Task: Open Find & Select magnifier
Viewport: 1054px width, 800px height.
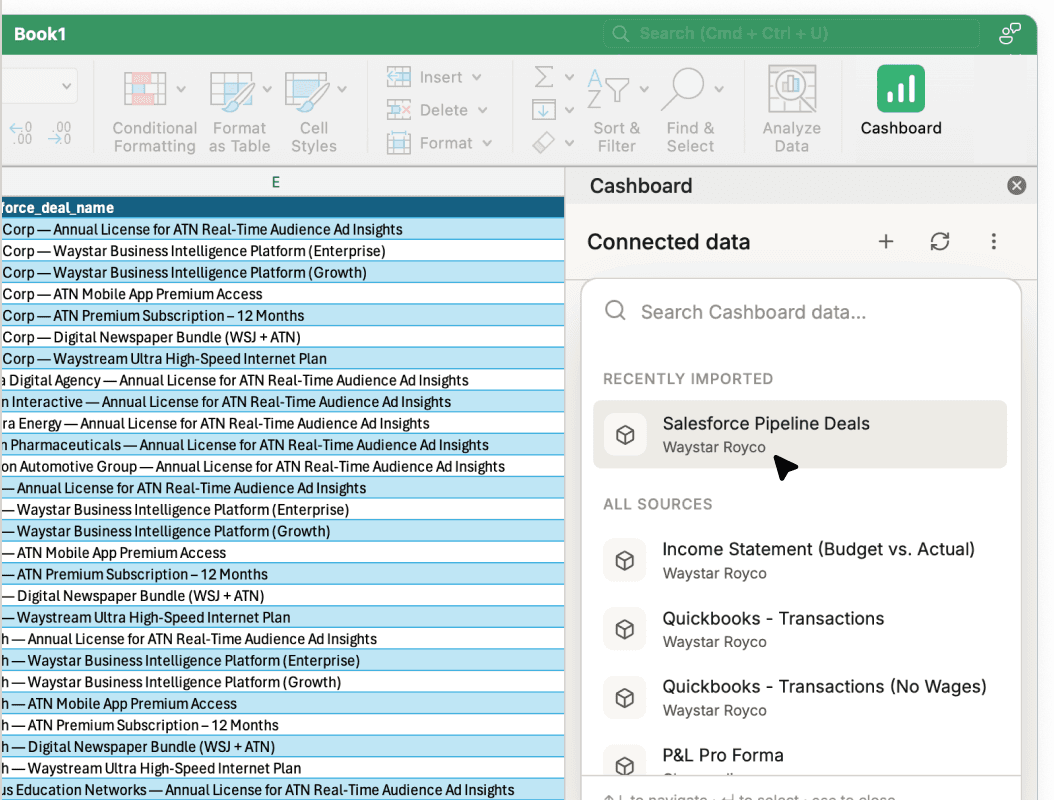Action: pyautogui.click(x=690, y=112)
